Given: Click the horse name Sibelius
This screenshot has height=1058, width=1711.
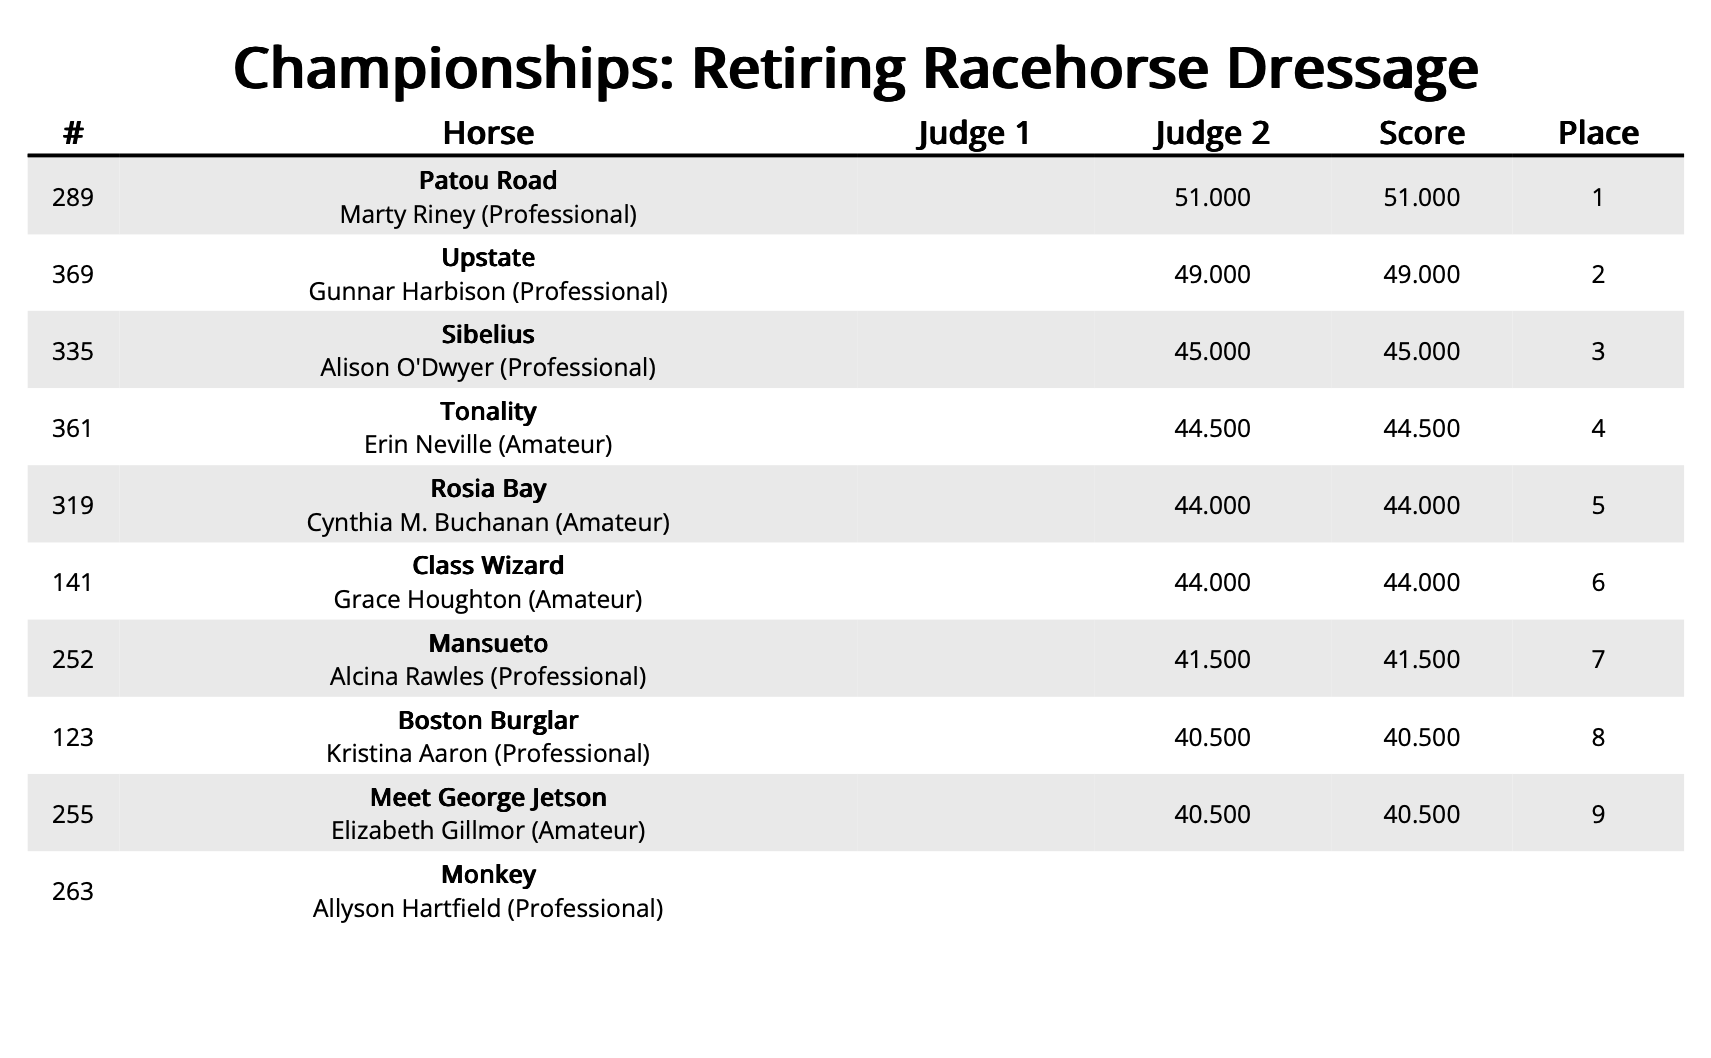Looking at the screenshot, I should tap(488, 335).
